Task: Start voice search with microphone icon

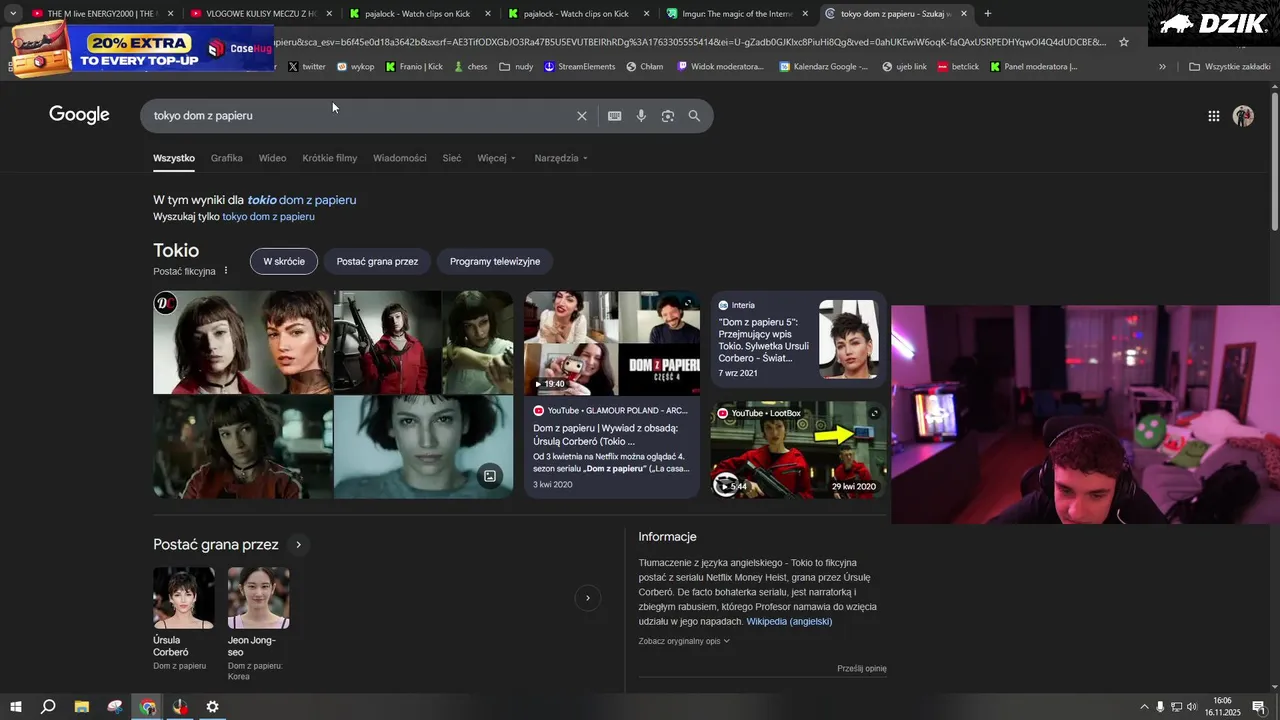Action: (x=641, y=116)
